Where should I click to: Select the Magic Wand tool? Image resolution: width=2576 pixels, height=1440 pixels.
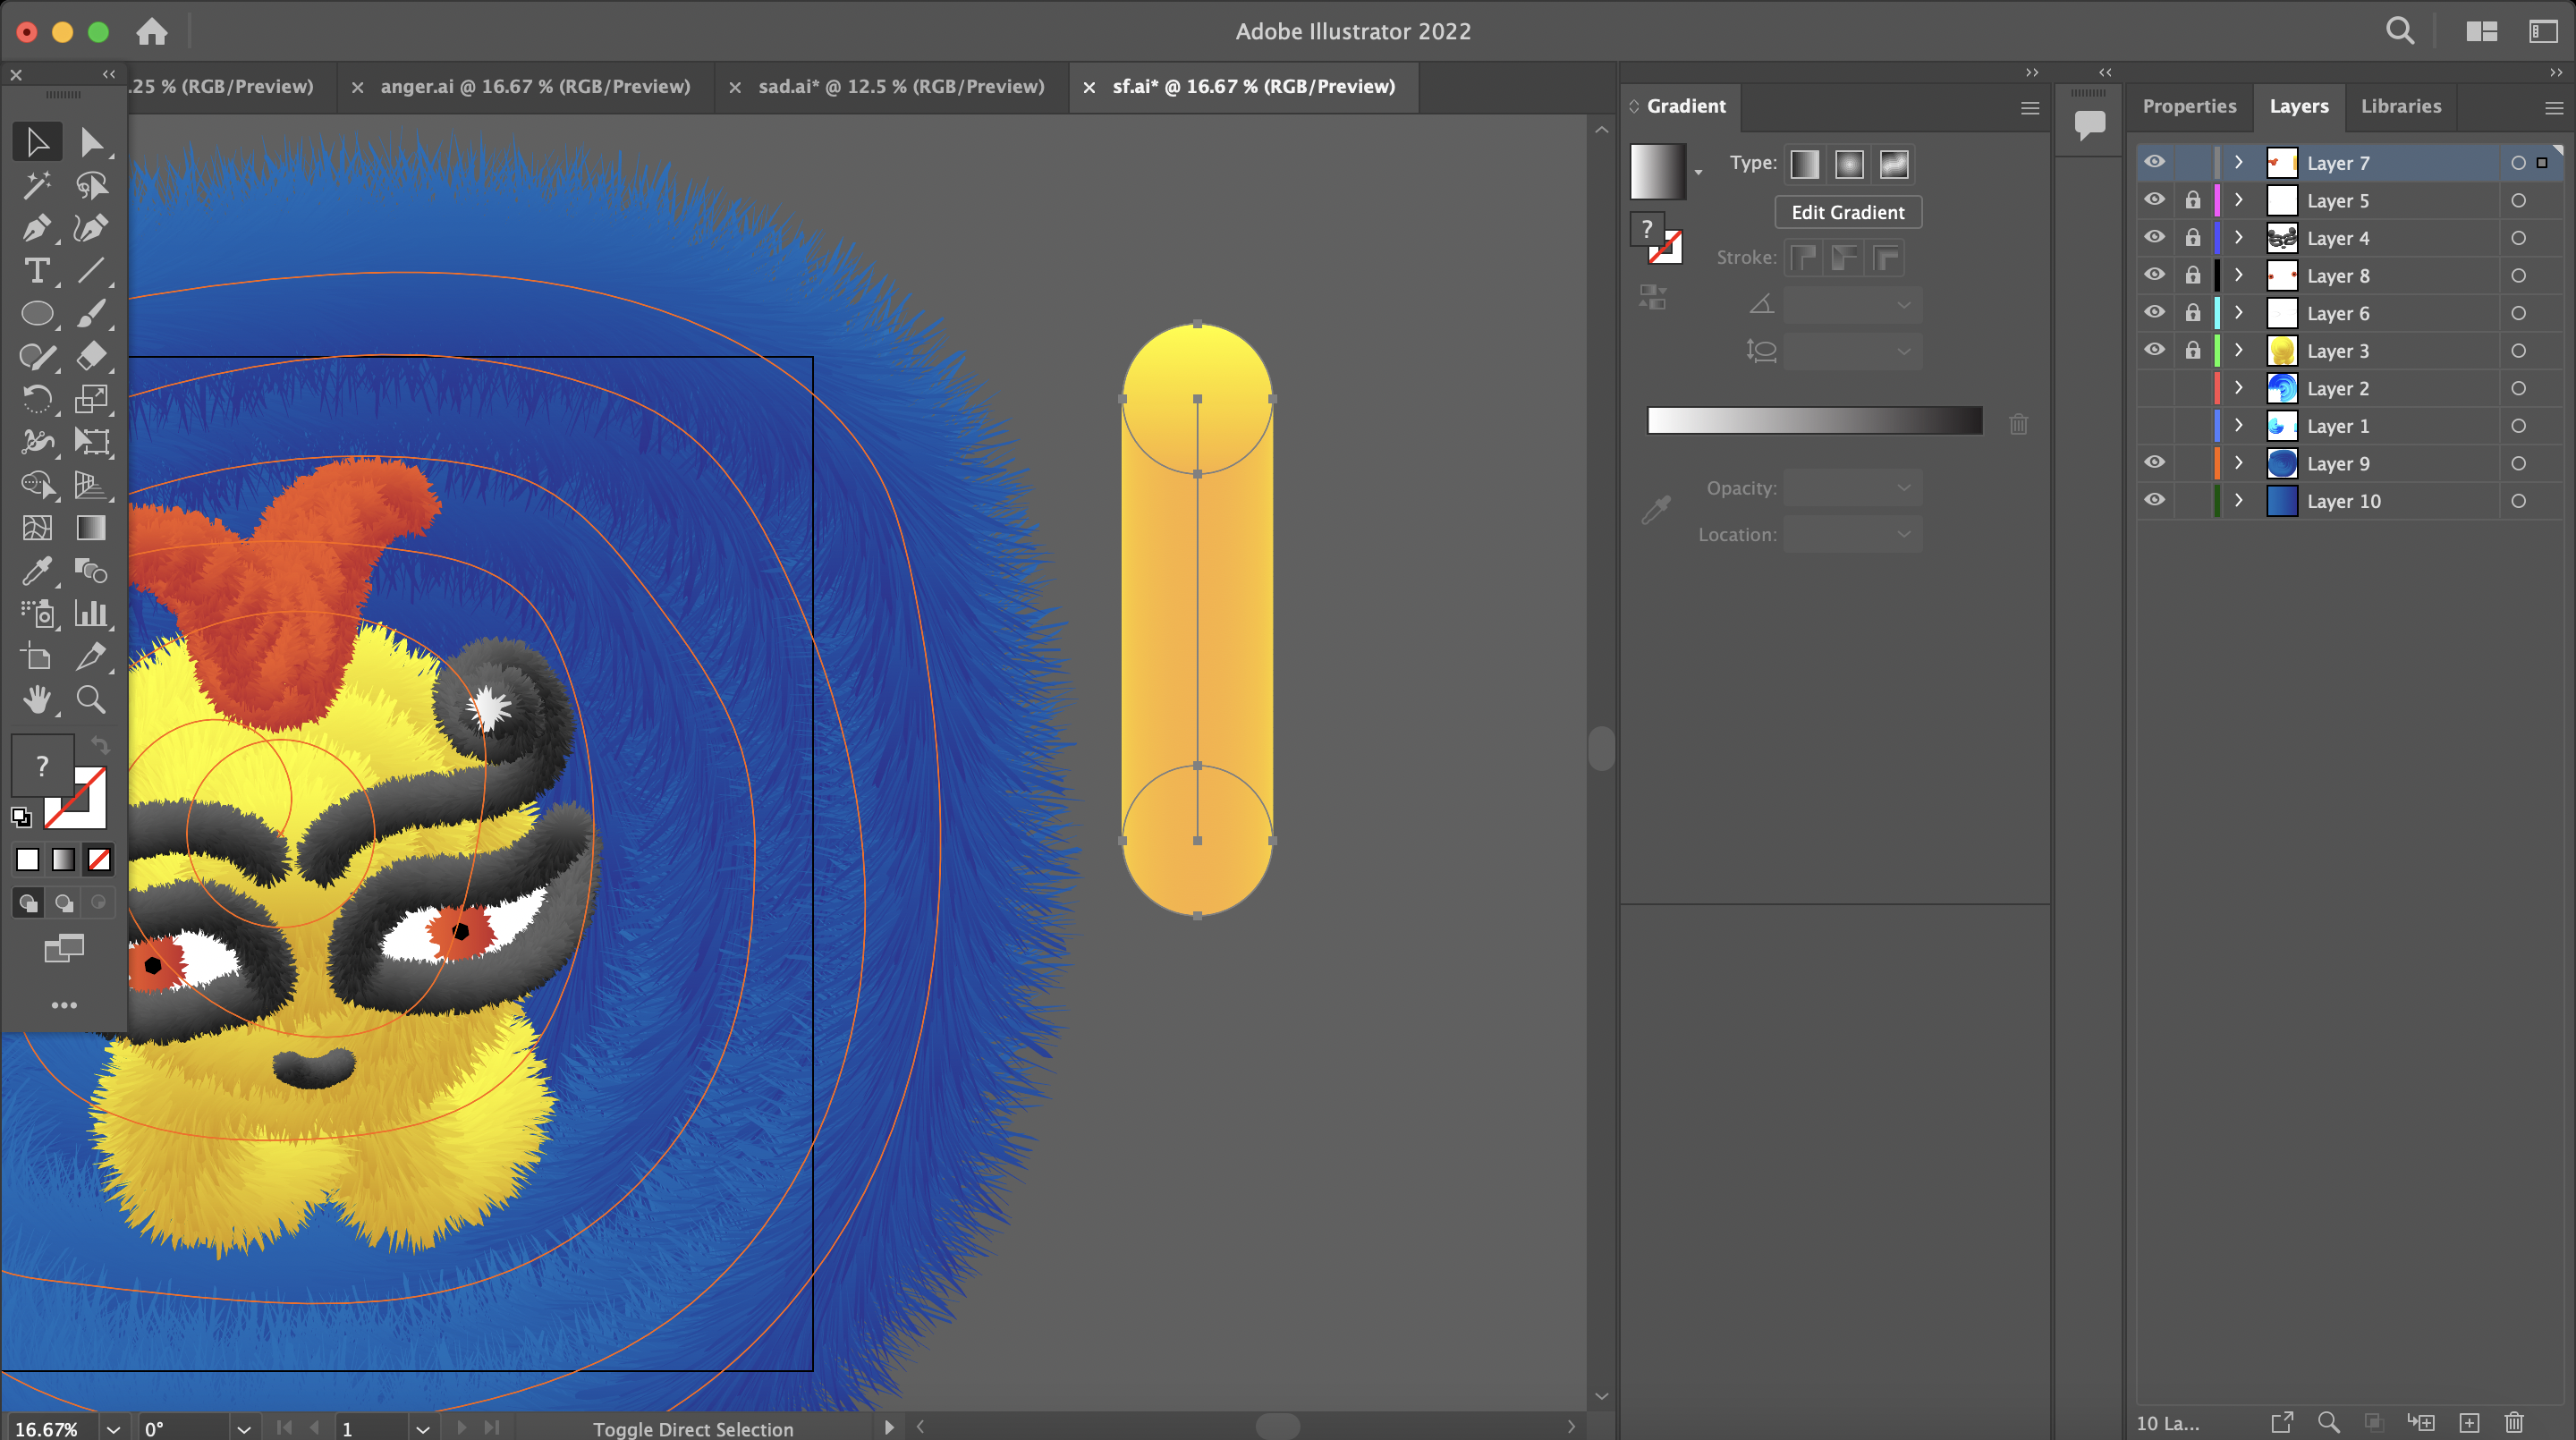(37, 185)
